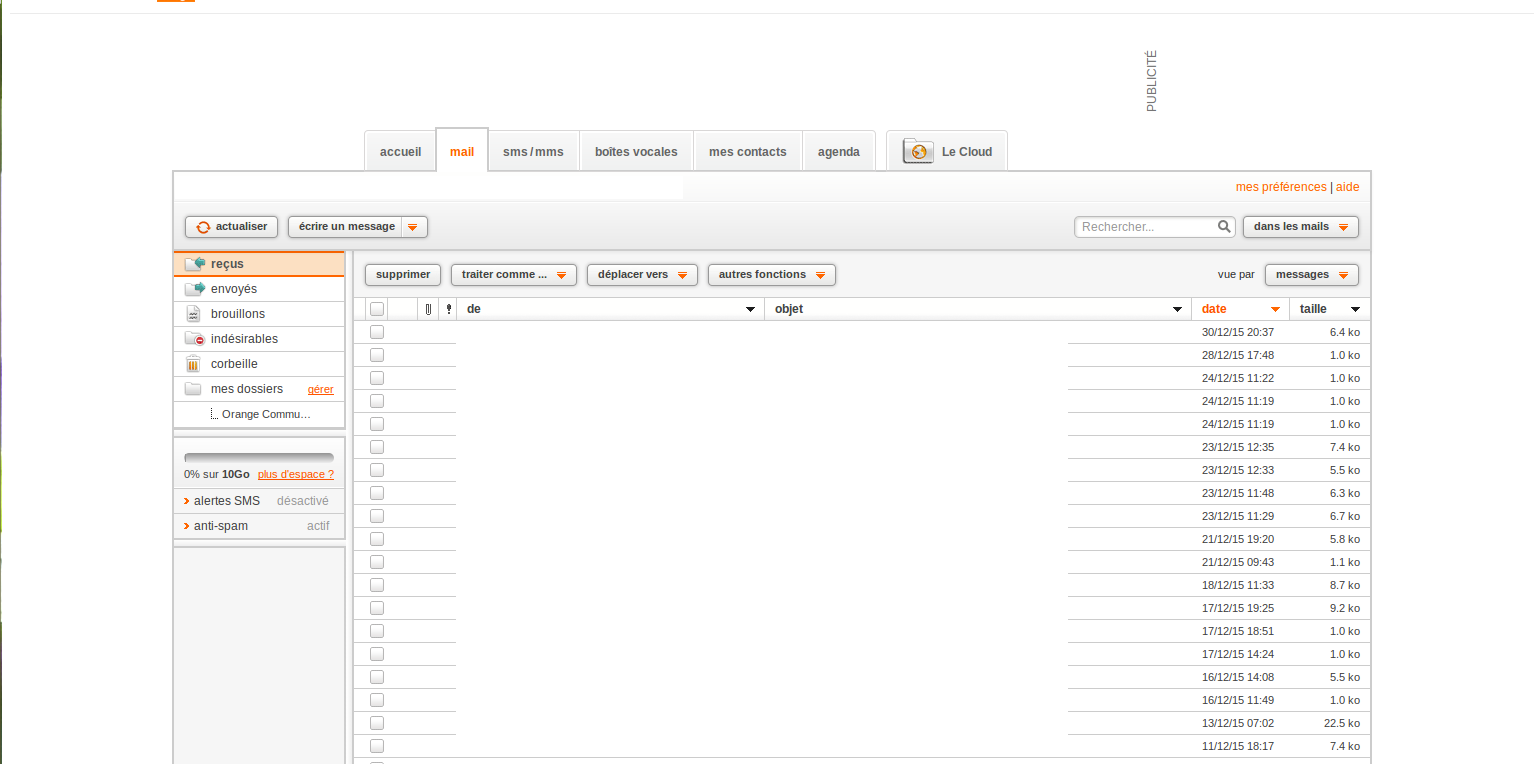
Task: Tick the message dated 18/12/15 11:33
Action: (377, 585)
